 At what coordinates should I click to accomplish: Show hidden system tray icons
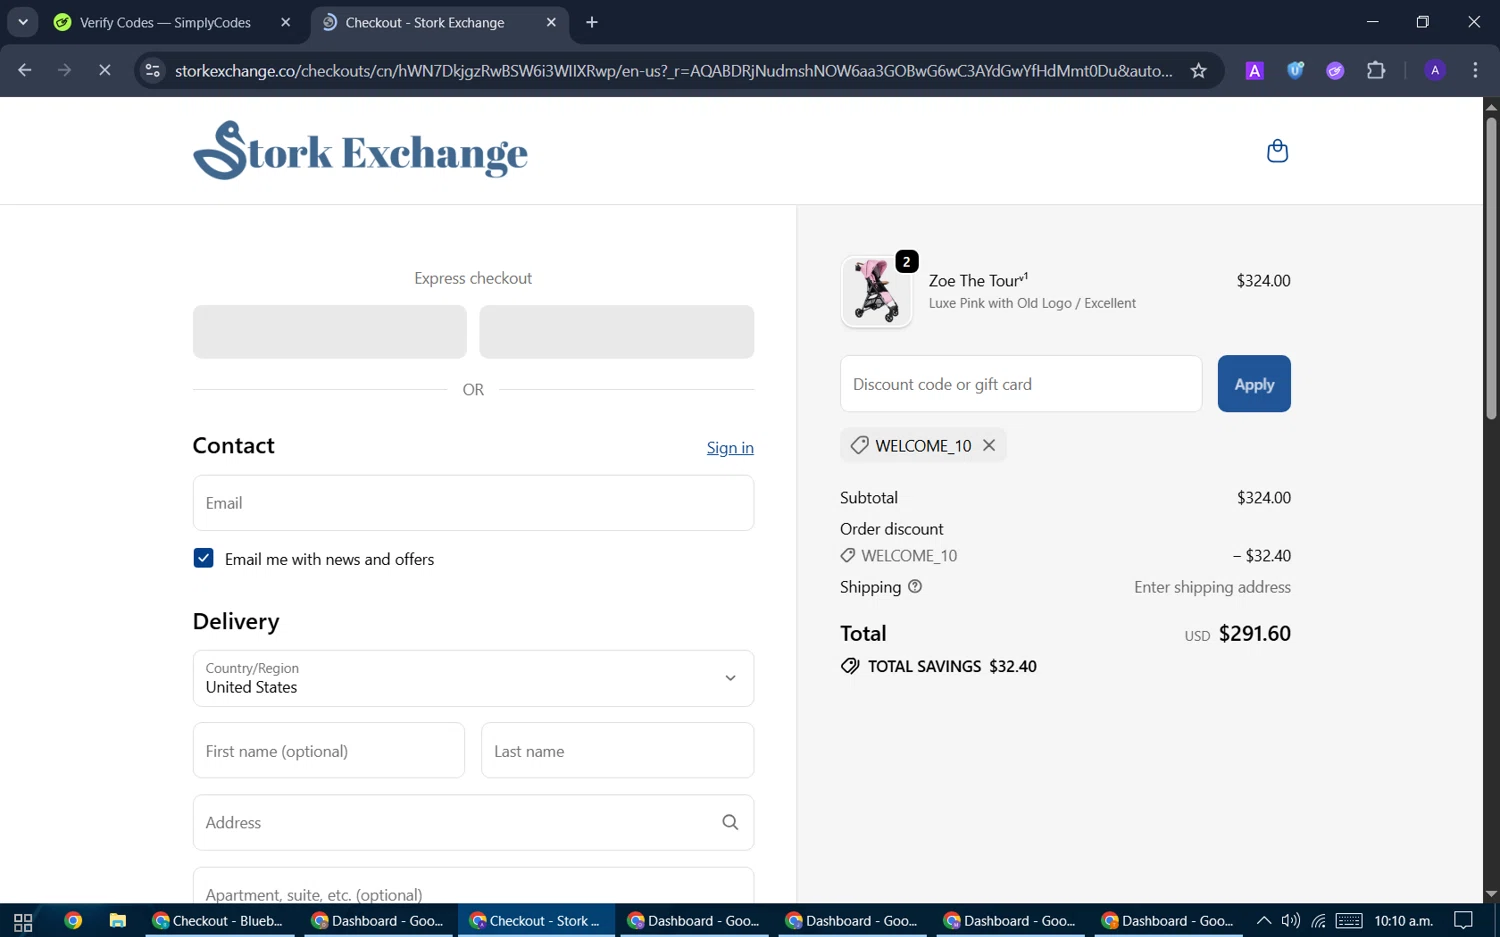tap(1263, 921)
